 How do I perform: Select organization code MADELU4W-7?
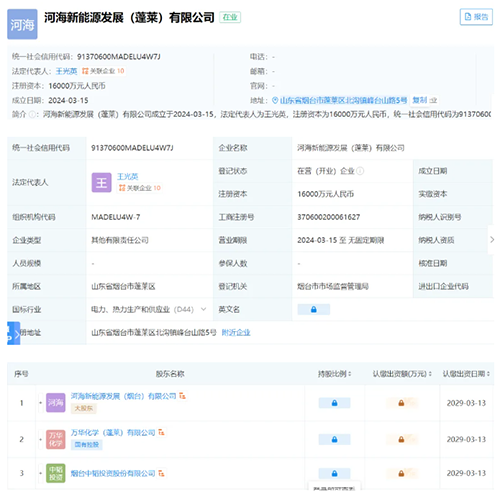pyautogui.click(x=116, y=217)
